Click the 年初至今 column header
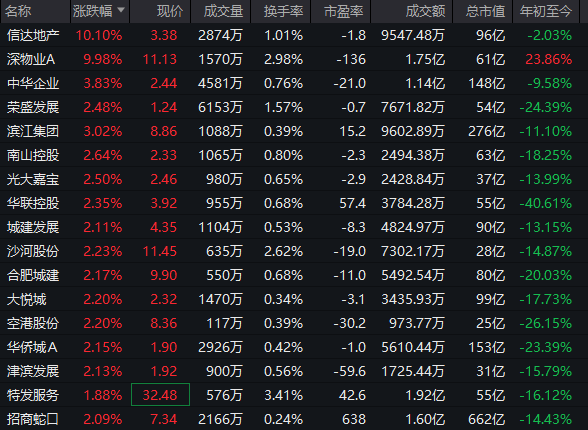This screenshot has height=430, width=588. (x=546, y=12)
